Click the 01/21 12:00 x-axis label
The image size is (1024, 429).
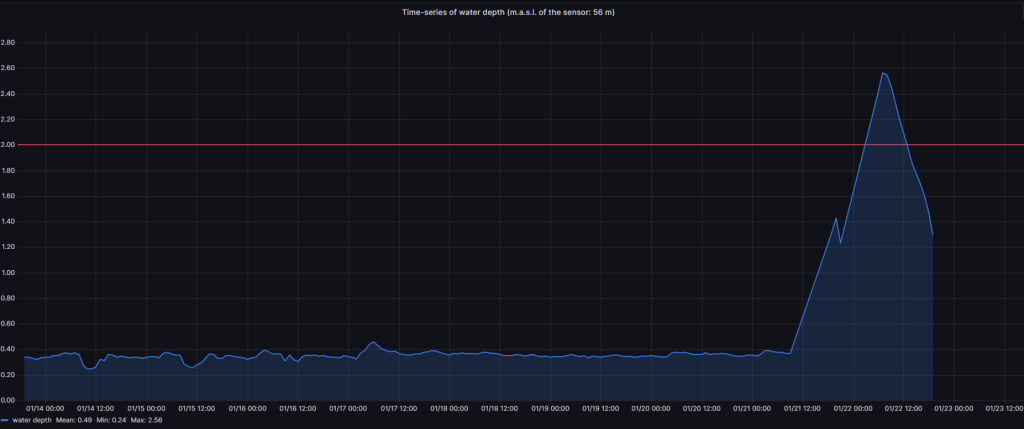click(803, 408)
